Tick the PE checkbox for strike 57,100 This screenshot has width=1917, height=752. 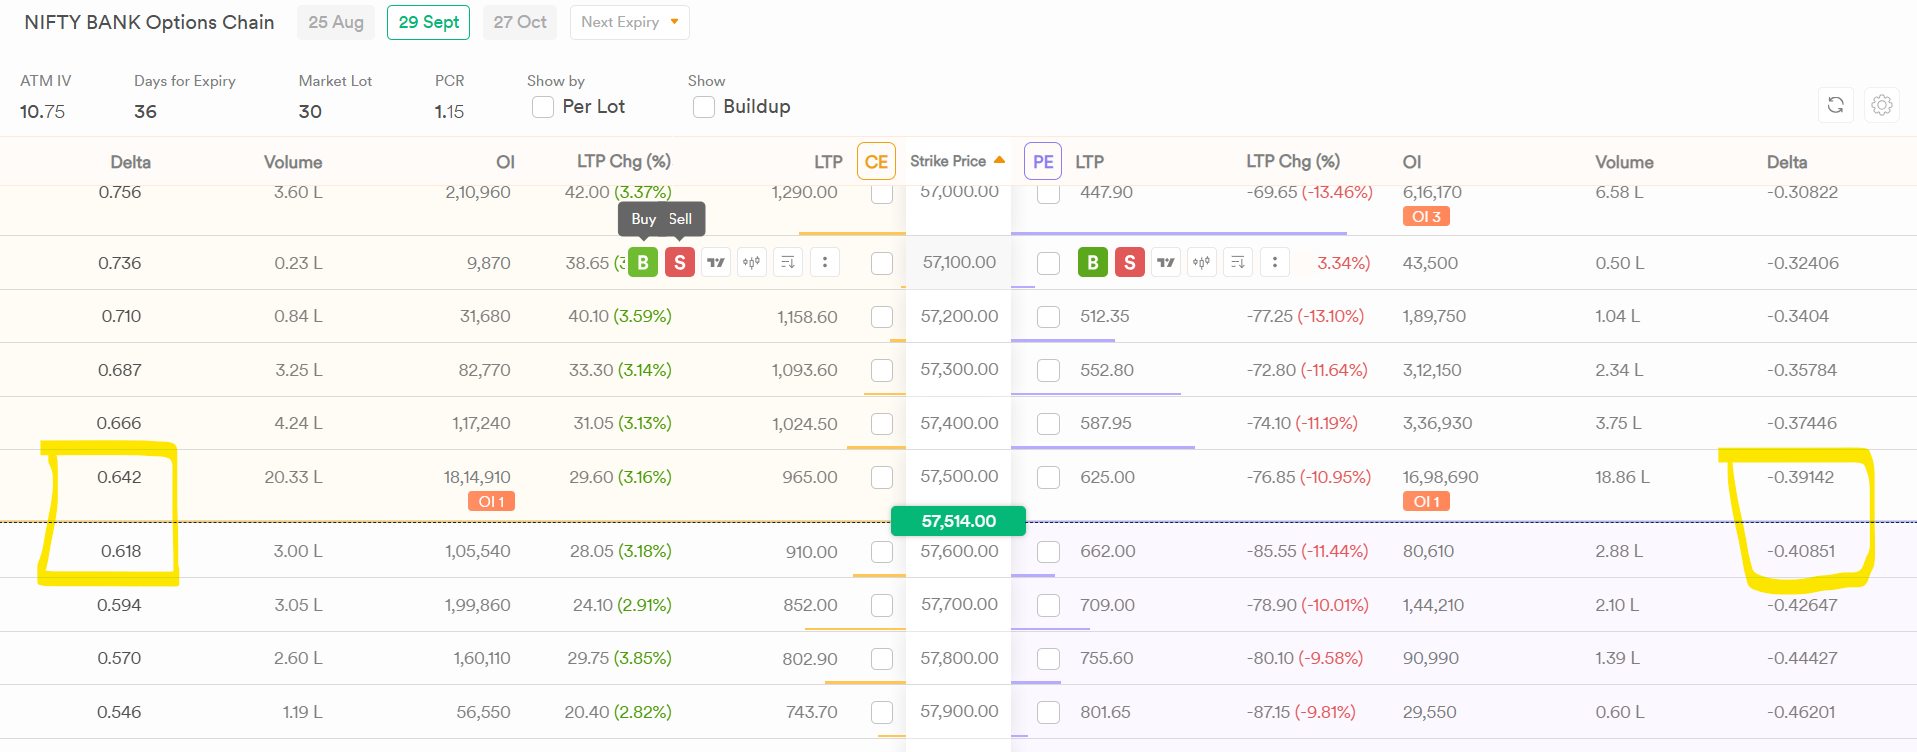click(1048, 263)
